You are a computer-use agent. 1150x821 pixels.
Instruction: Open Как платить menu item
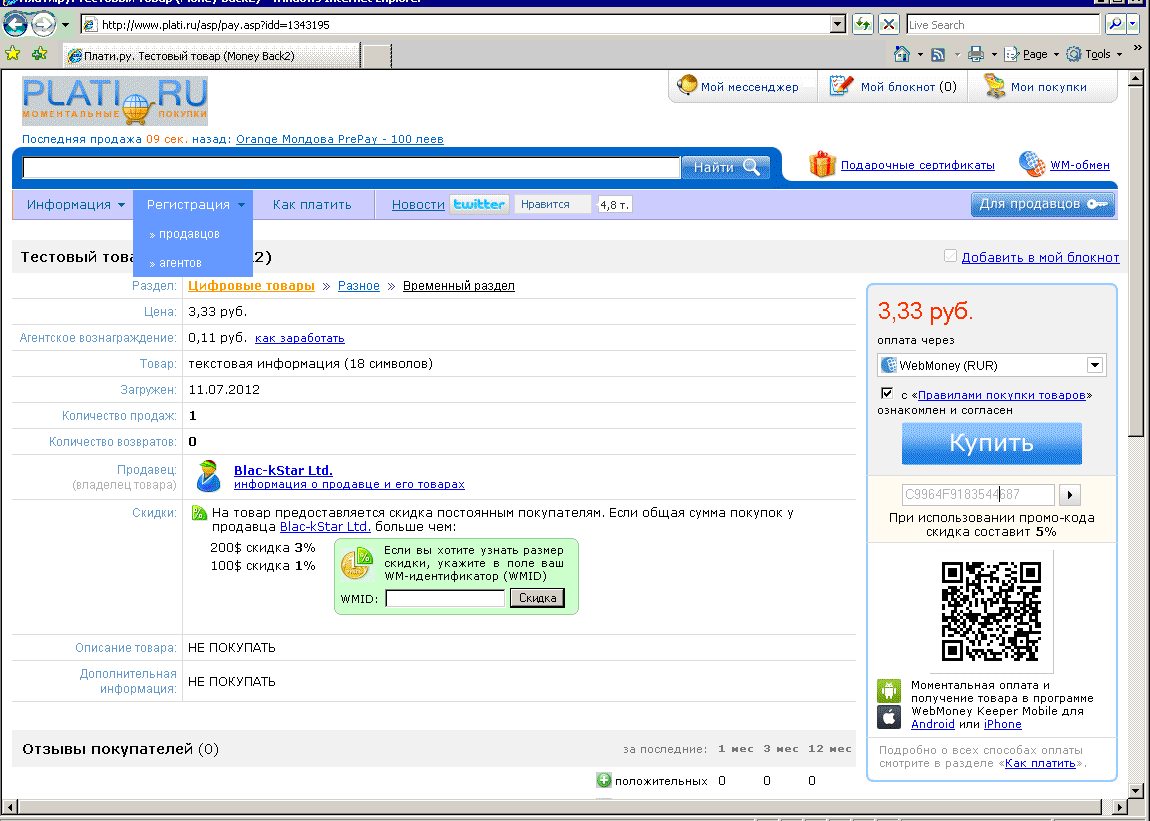coord(312,205)
